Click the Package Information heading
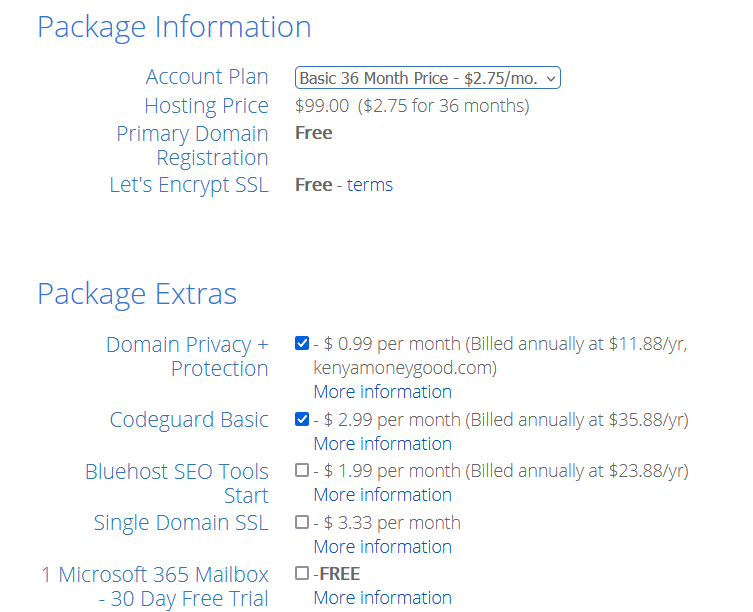Image resolution: width=753 pixels, height=612 pixels. coord(174,27)
